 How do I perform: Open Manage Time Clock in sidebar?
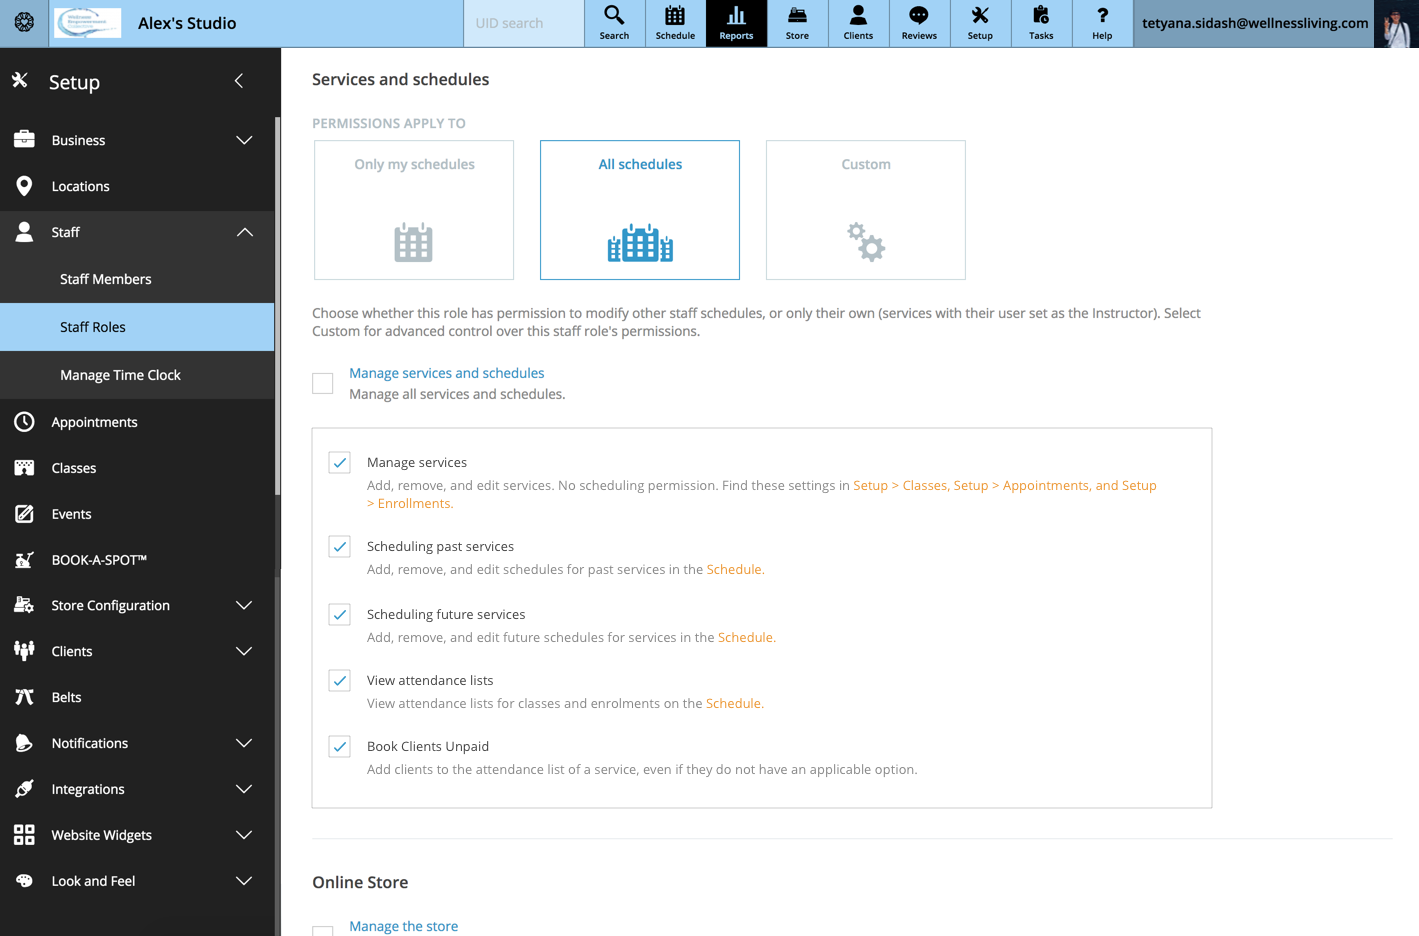click(137, 375)
